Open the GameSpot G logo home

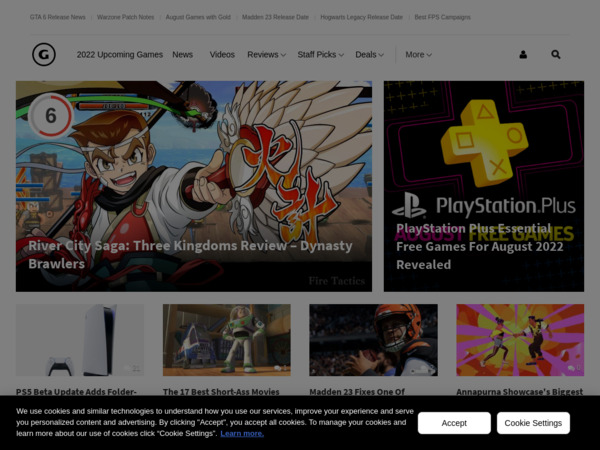[x=44, y=54]
